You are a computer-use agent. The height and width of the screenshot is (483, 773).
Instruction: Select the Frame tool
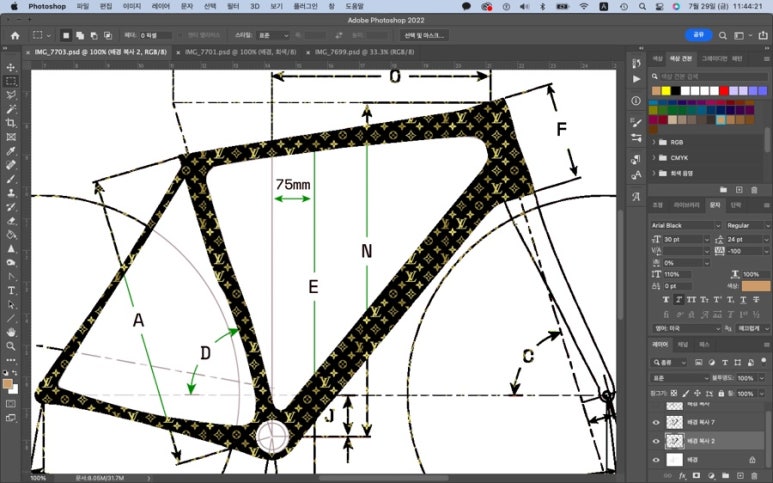[x=11, y=137]
